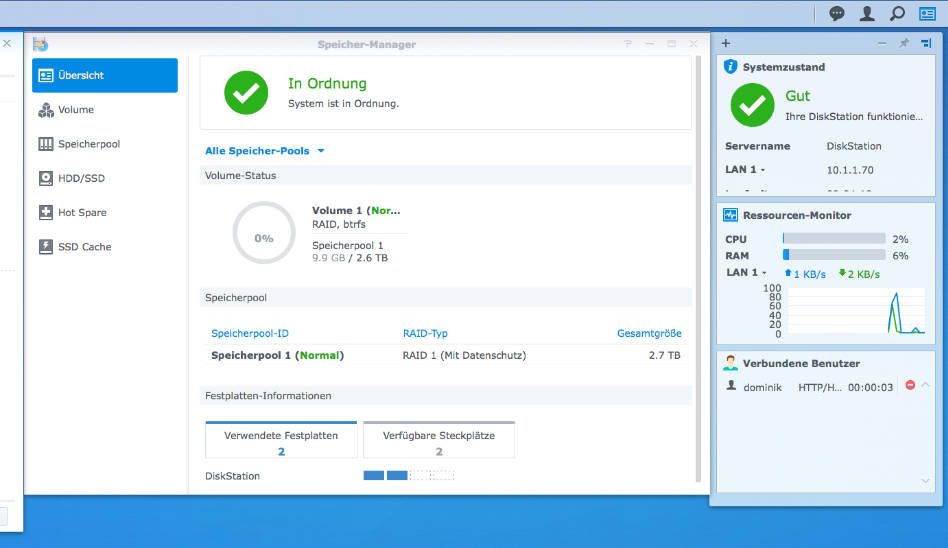
Task: Open the Alle Speicher-Pools dropdown
Action: (x=265, y=151)
